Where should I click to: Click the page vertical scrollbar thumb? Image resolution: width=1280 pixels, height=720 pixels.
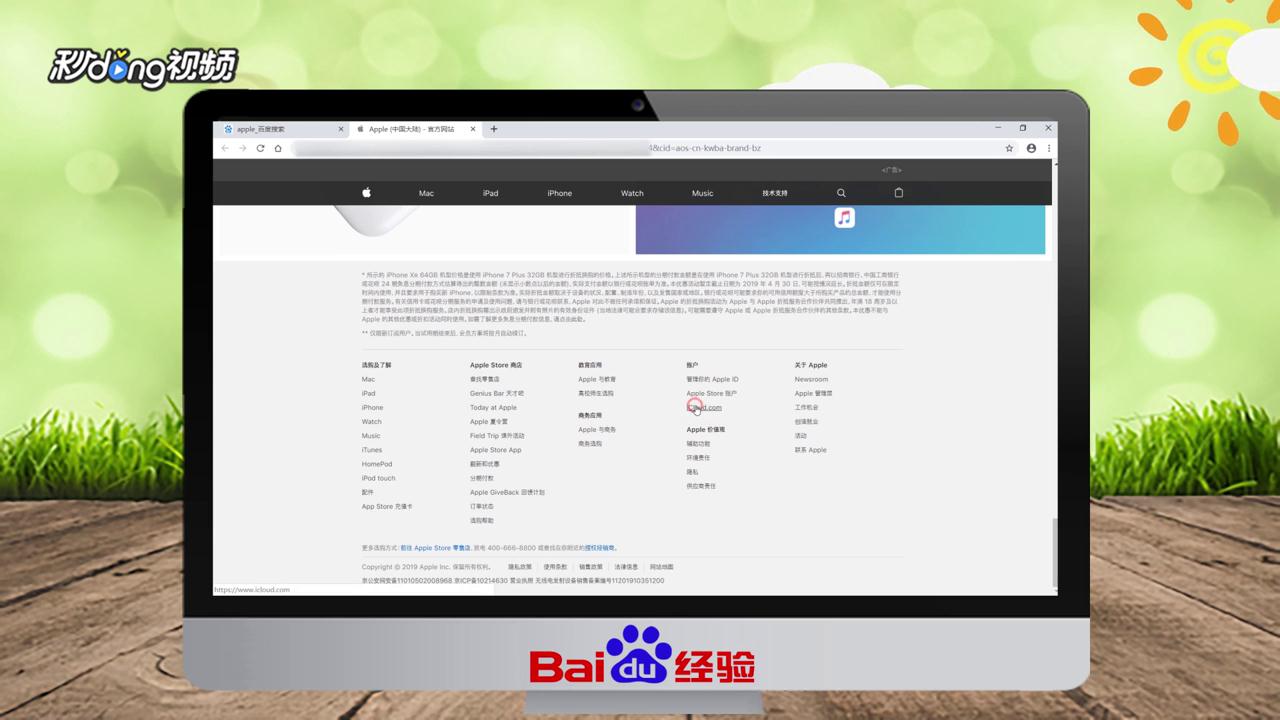pyautogui.click(x=1054, y=552)
